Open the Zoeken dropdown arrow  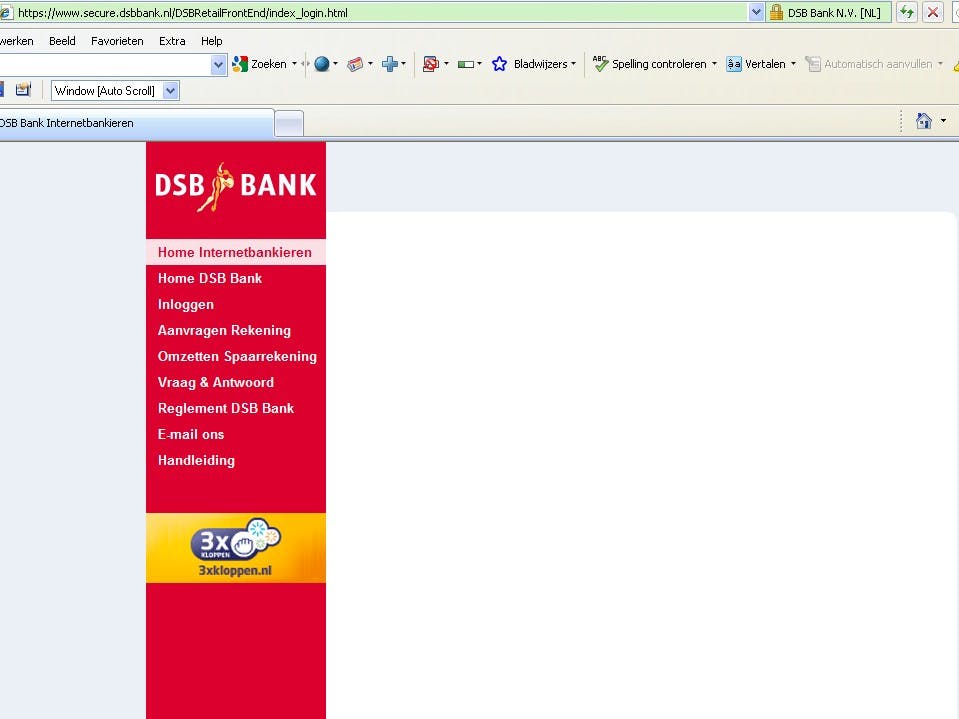click(294, 64)
